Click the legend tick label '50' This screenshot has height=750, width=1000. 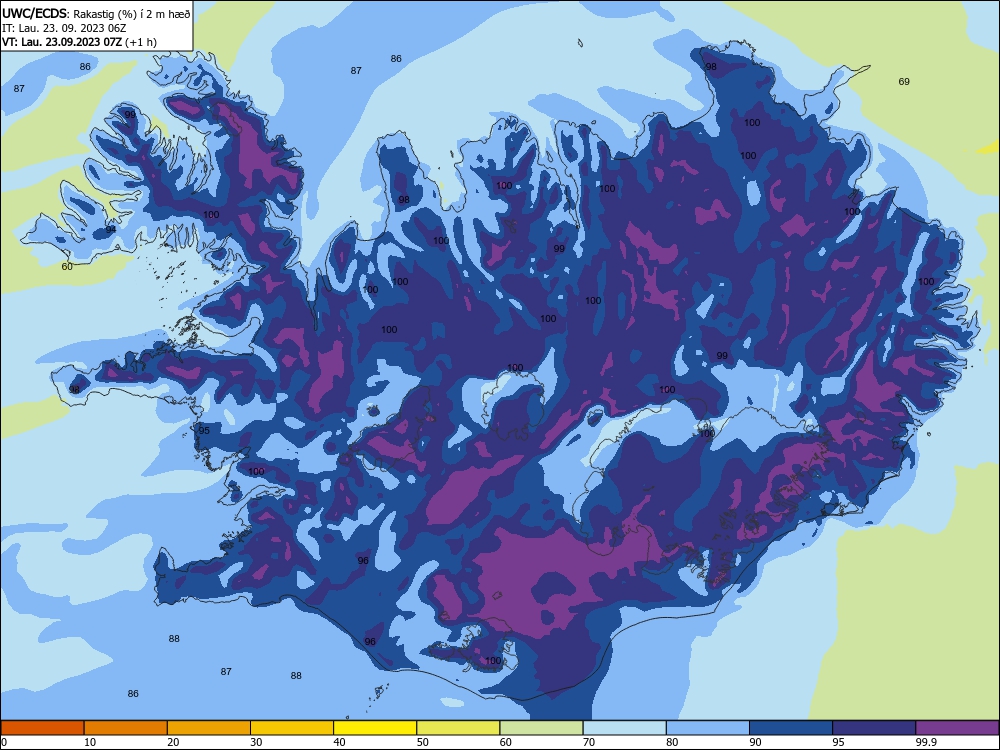pyautogui.click(x=423, y=742)
